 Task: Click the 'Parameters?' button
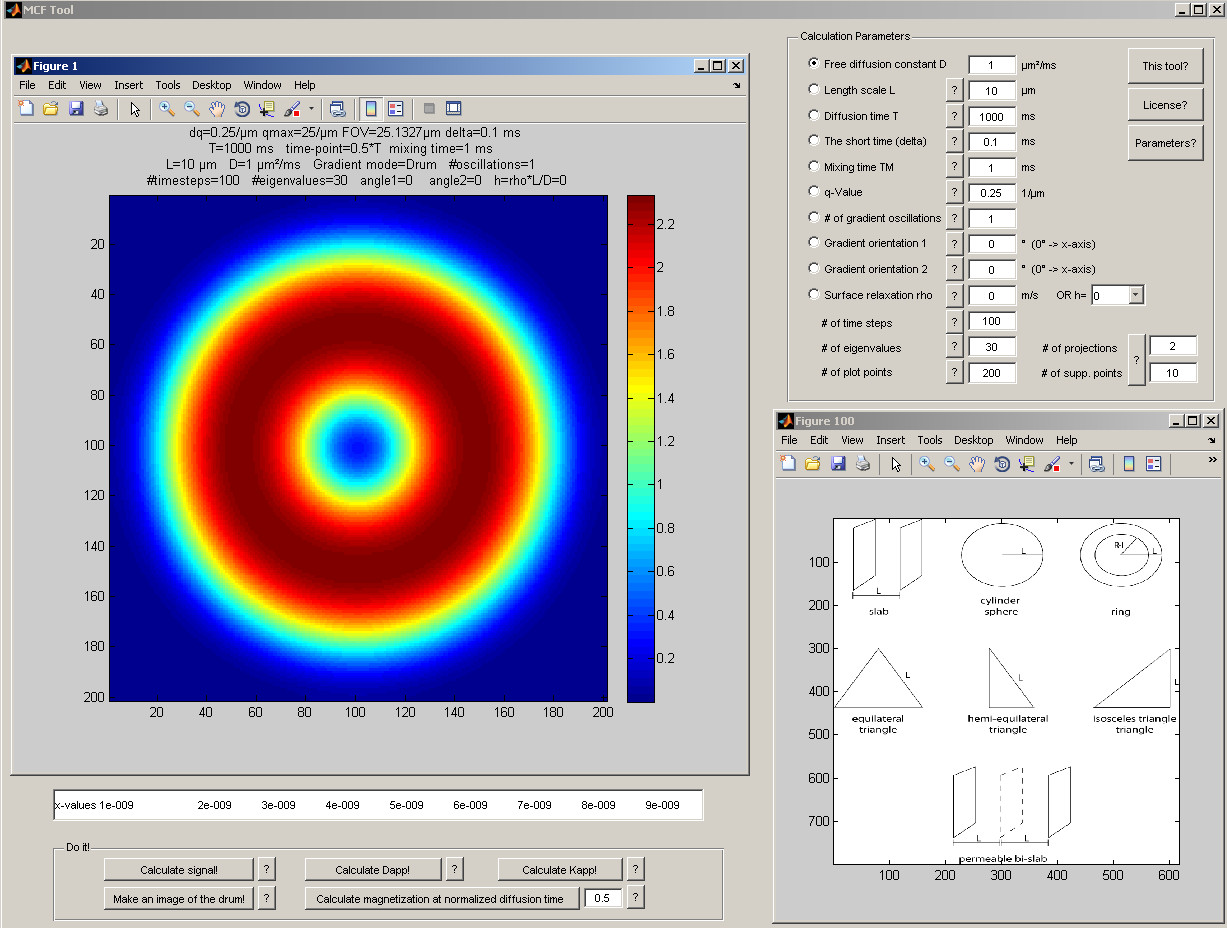coord(1165,143)
